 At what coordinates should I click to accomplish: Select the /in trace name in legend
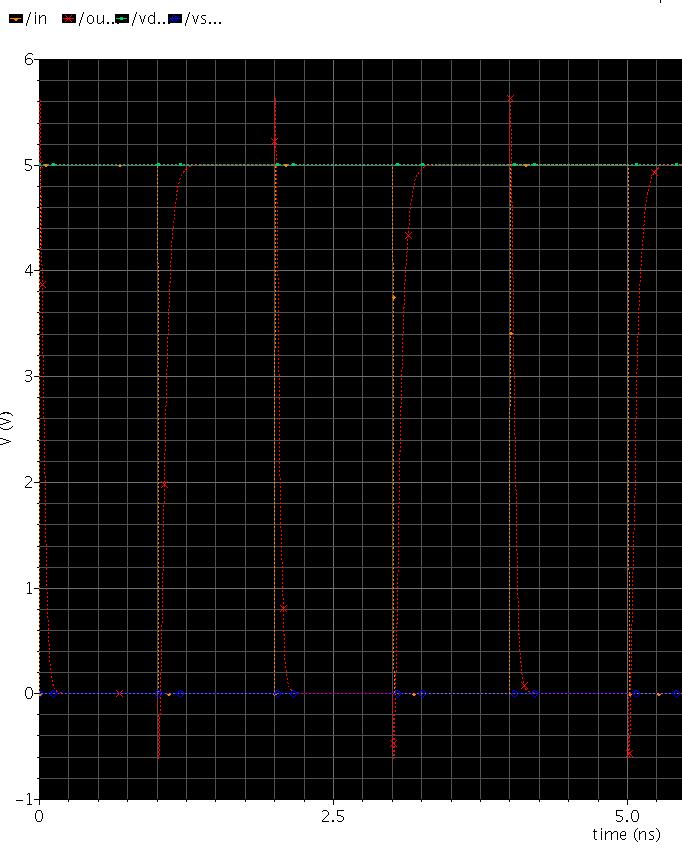(35, 18)
